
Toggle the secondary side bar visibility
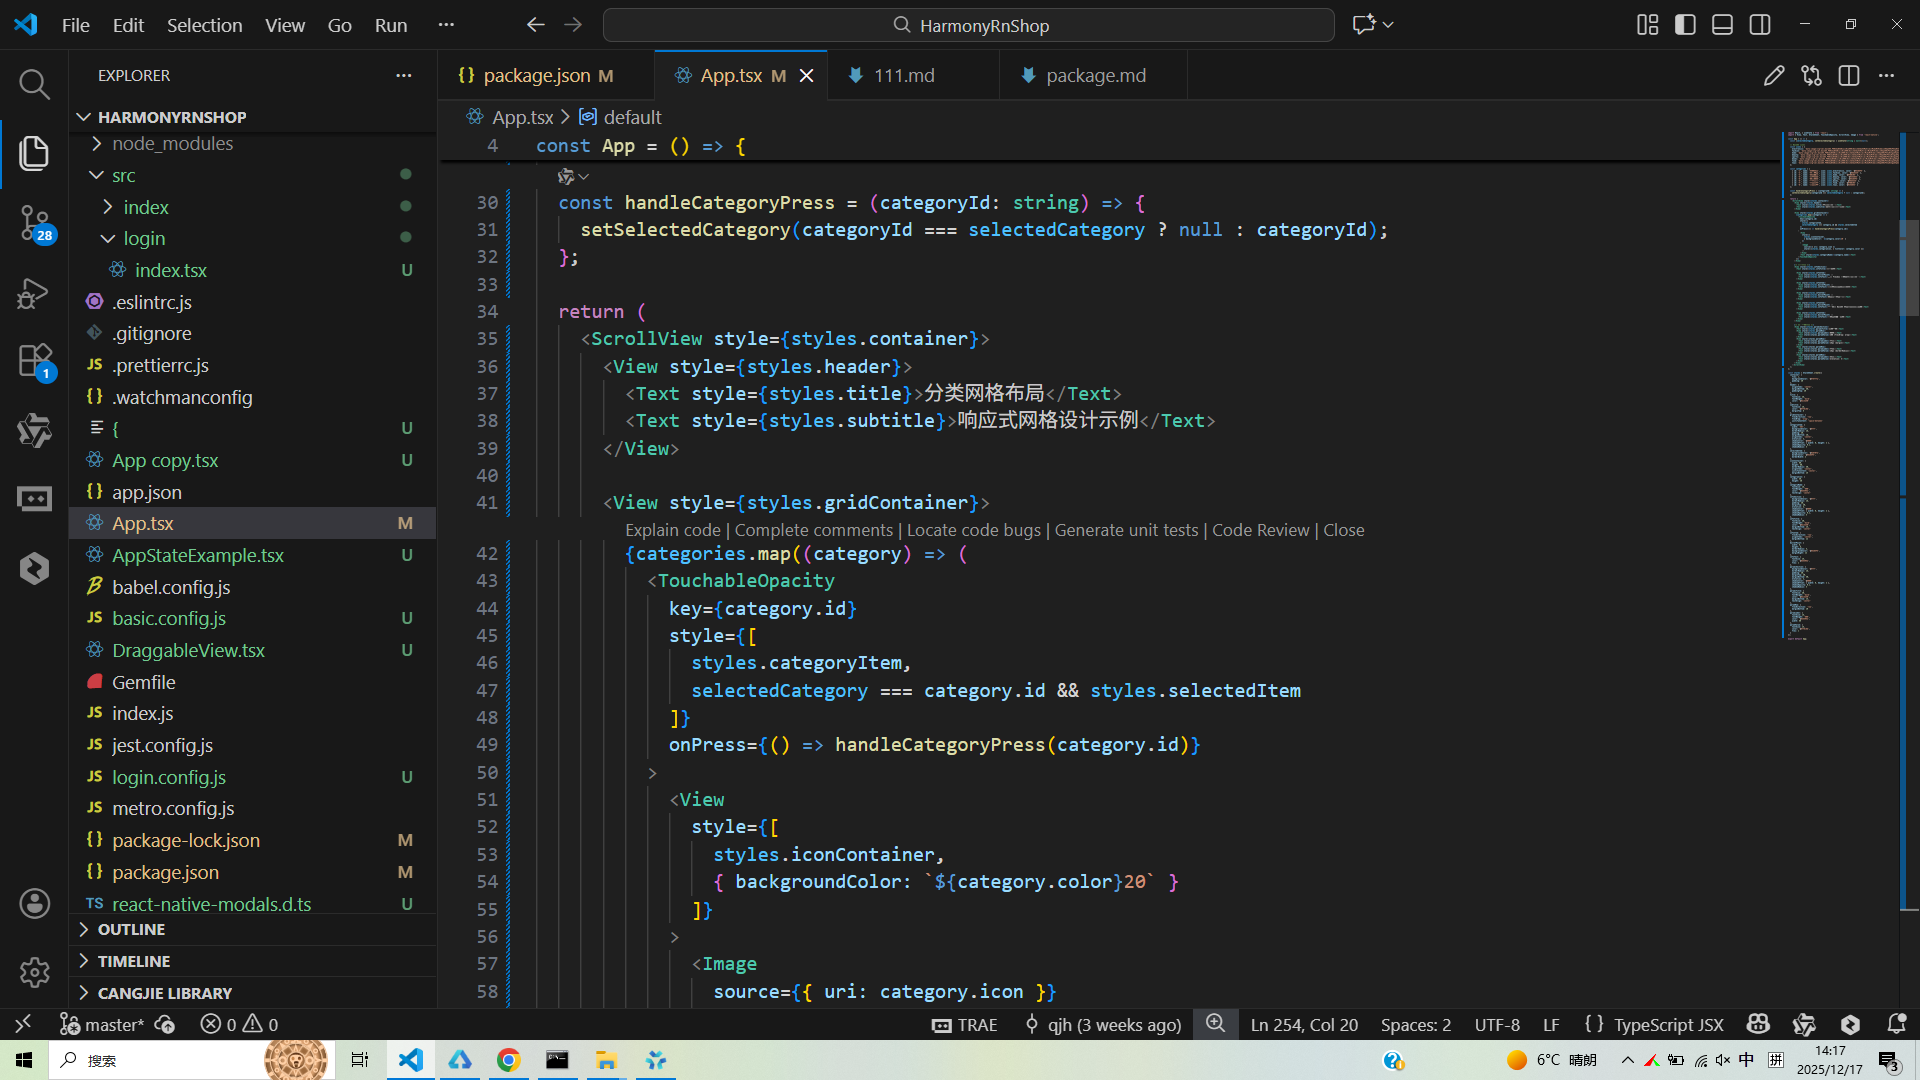(x=1760, y=25)
